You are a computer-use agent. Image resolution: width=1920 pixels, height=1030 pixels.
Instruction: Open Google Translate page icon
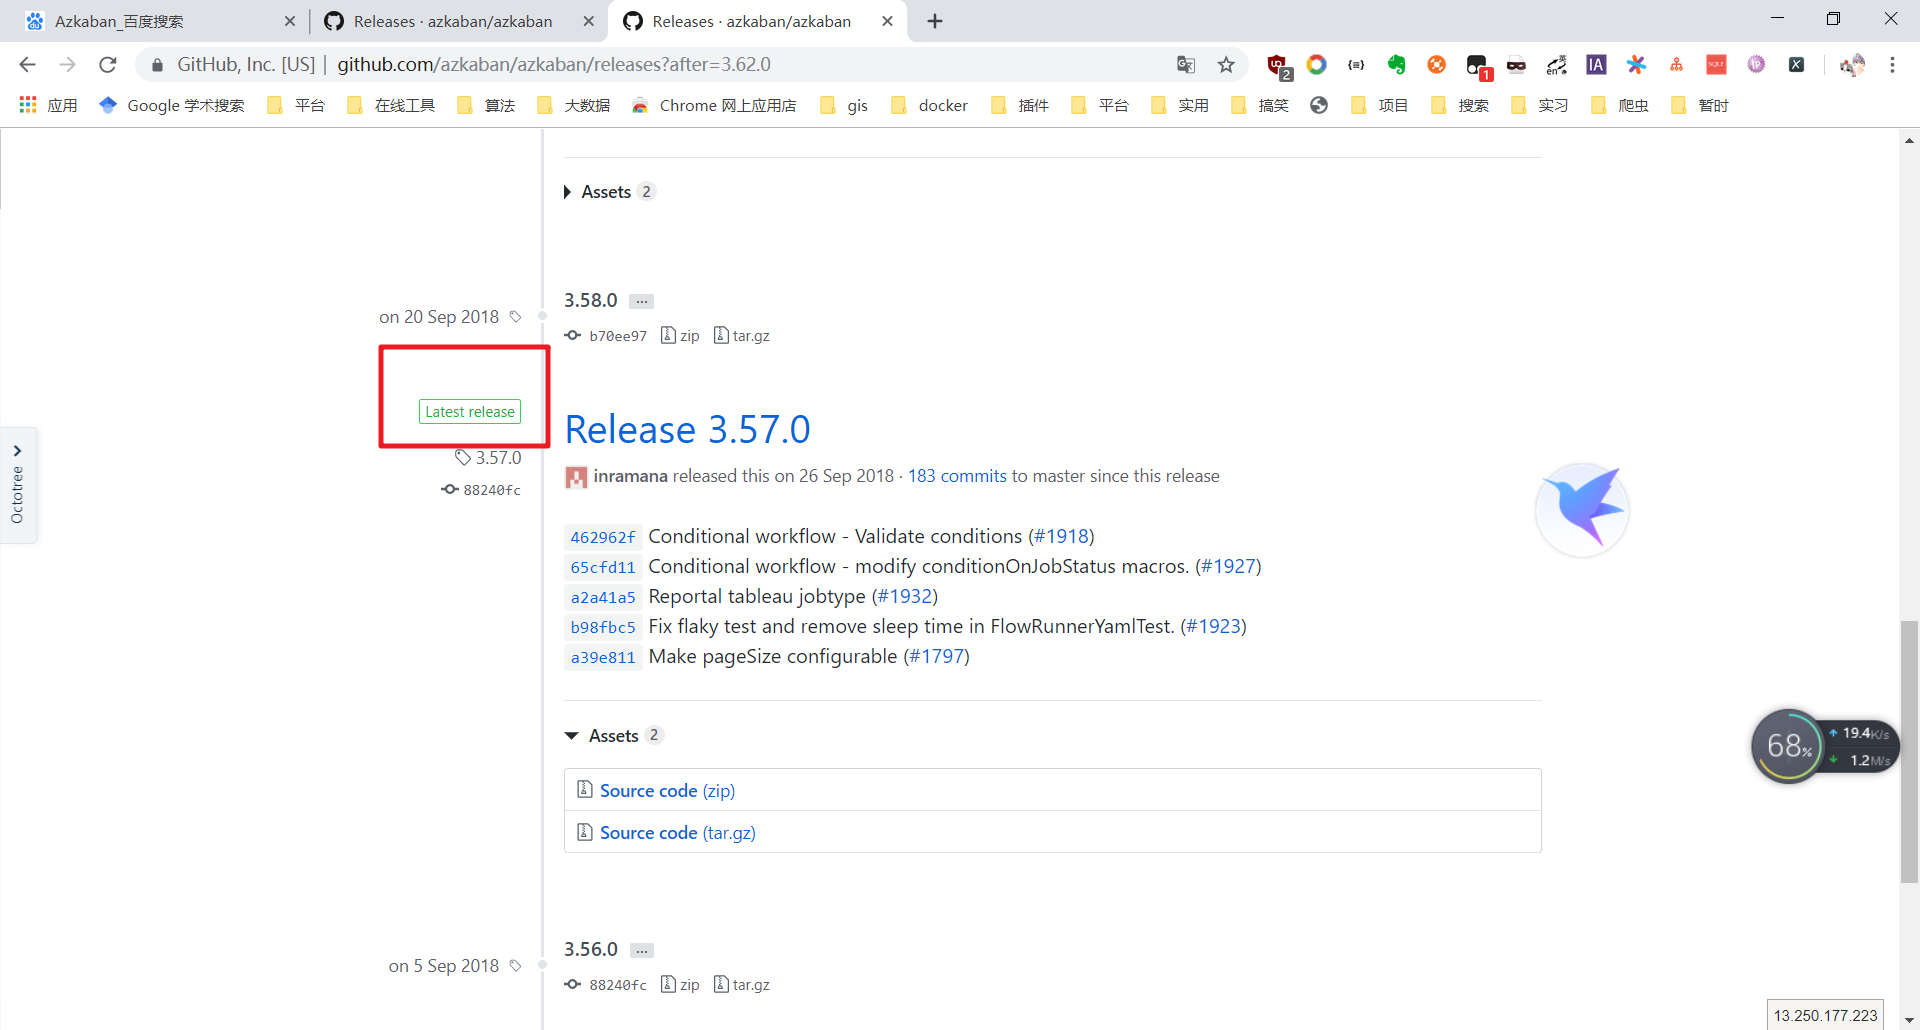coord(1186,65)
